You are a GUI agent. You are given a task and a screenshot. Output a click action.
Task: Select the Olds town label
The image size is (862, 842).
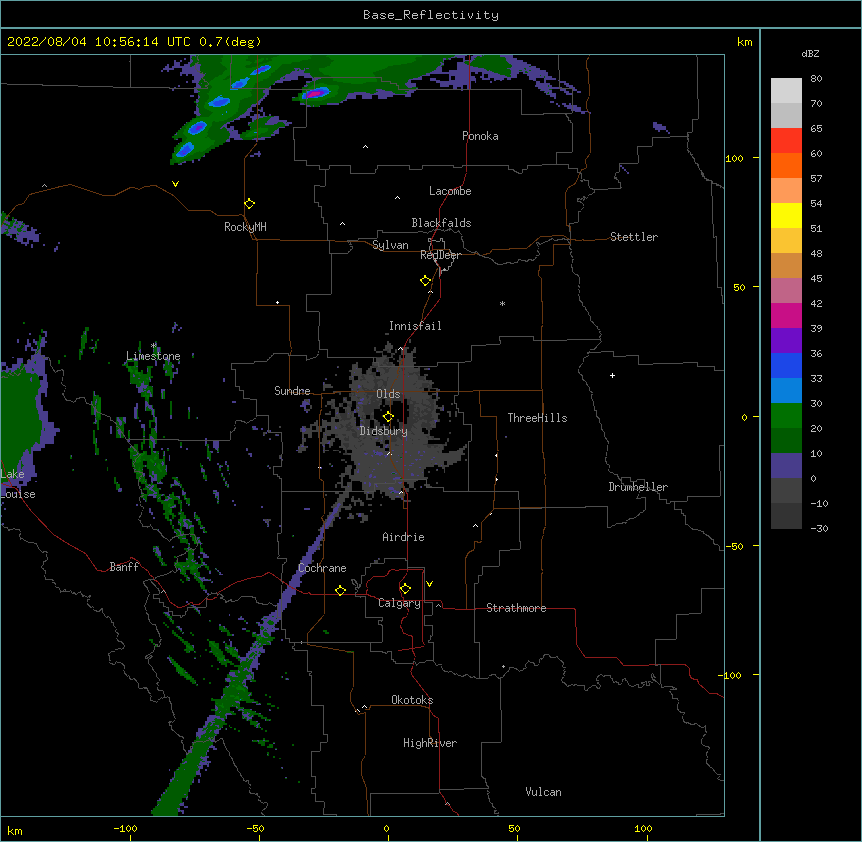(x=388, y=394)
